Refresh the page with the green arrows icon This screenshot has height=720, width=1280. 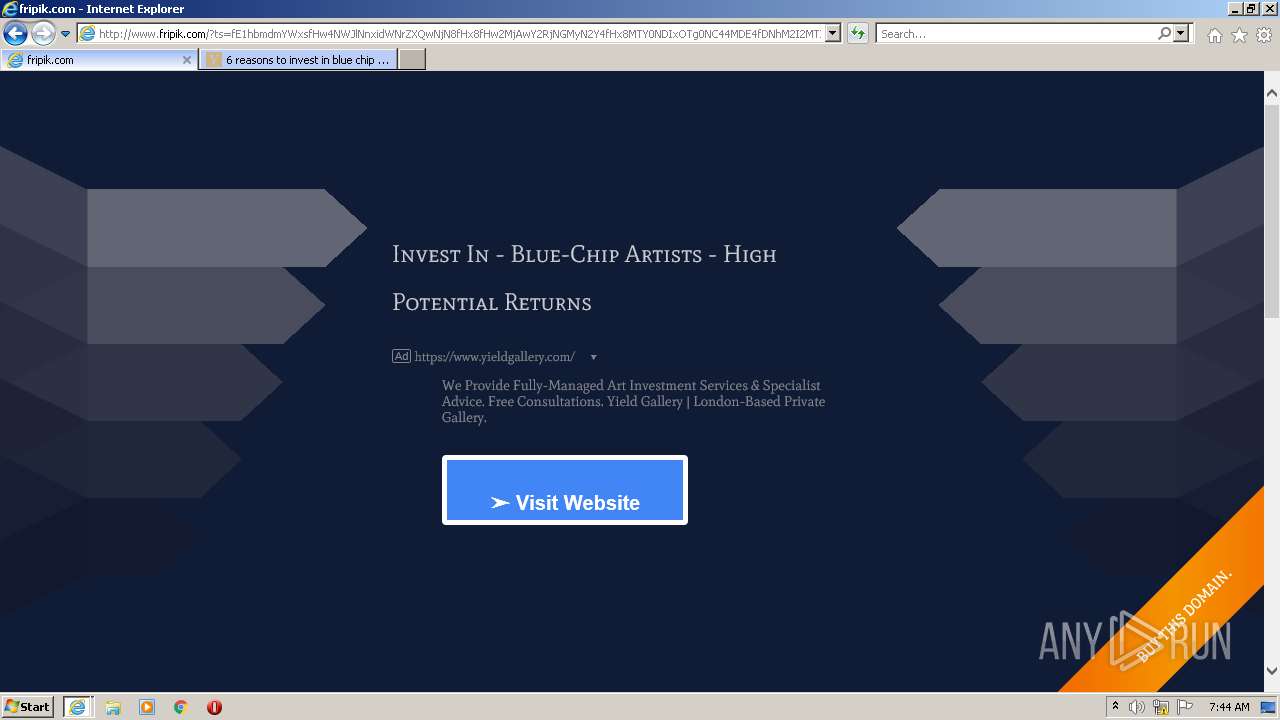tap(858, 34)
